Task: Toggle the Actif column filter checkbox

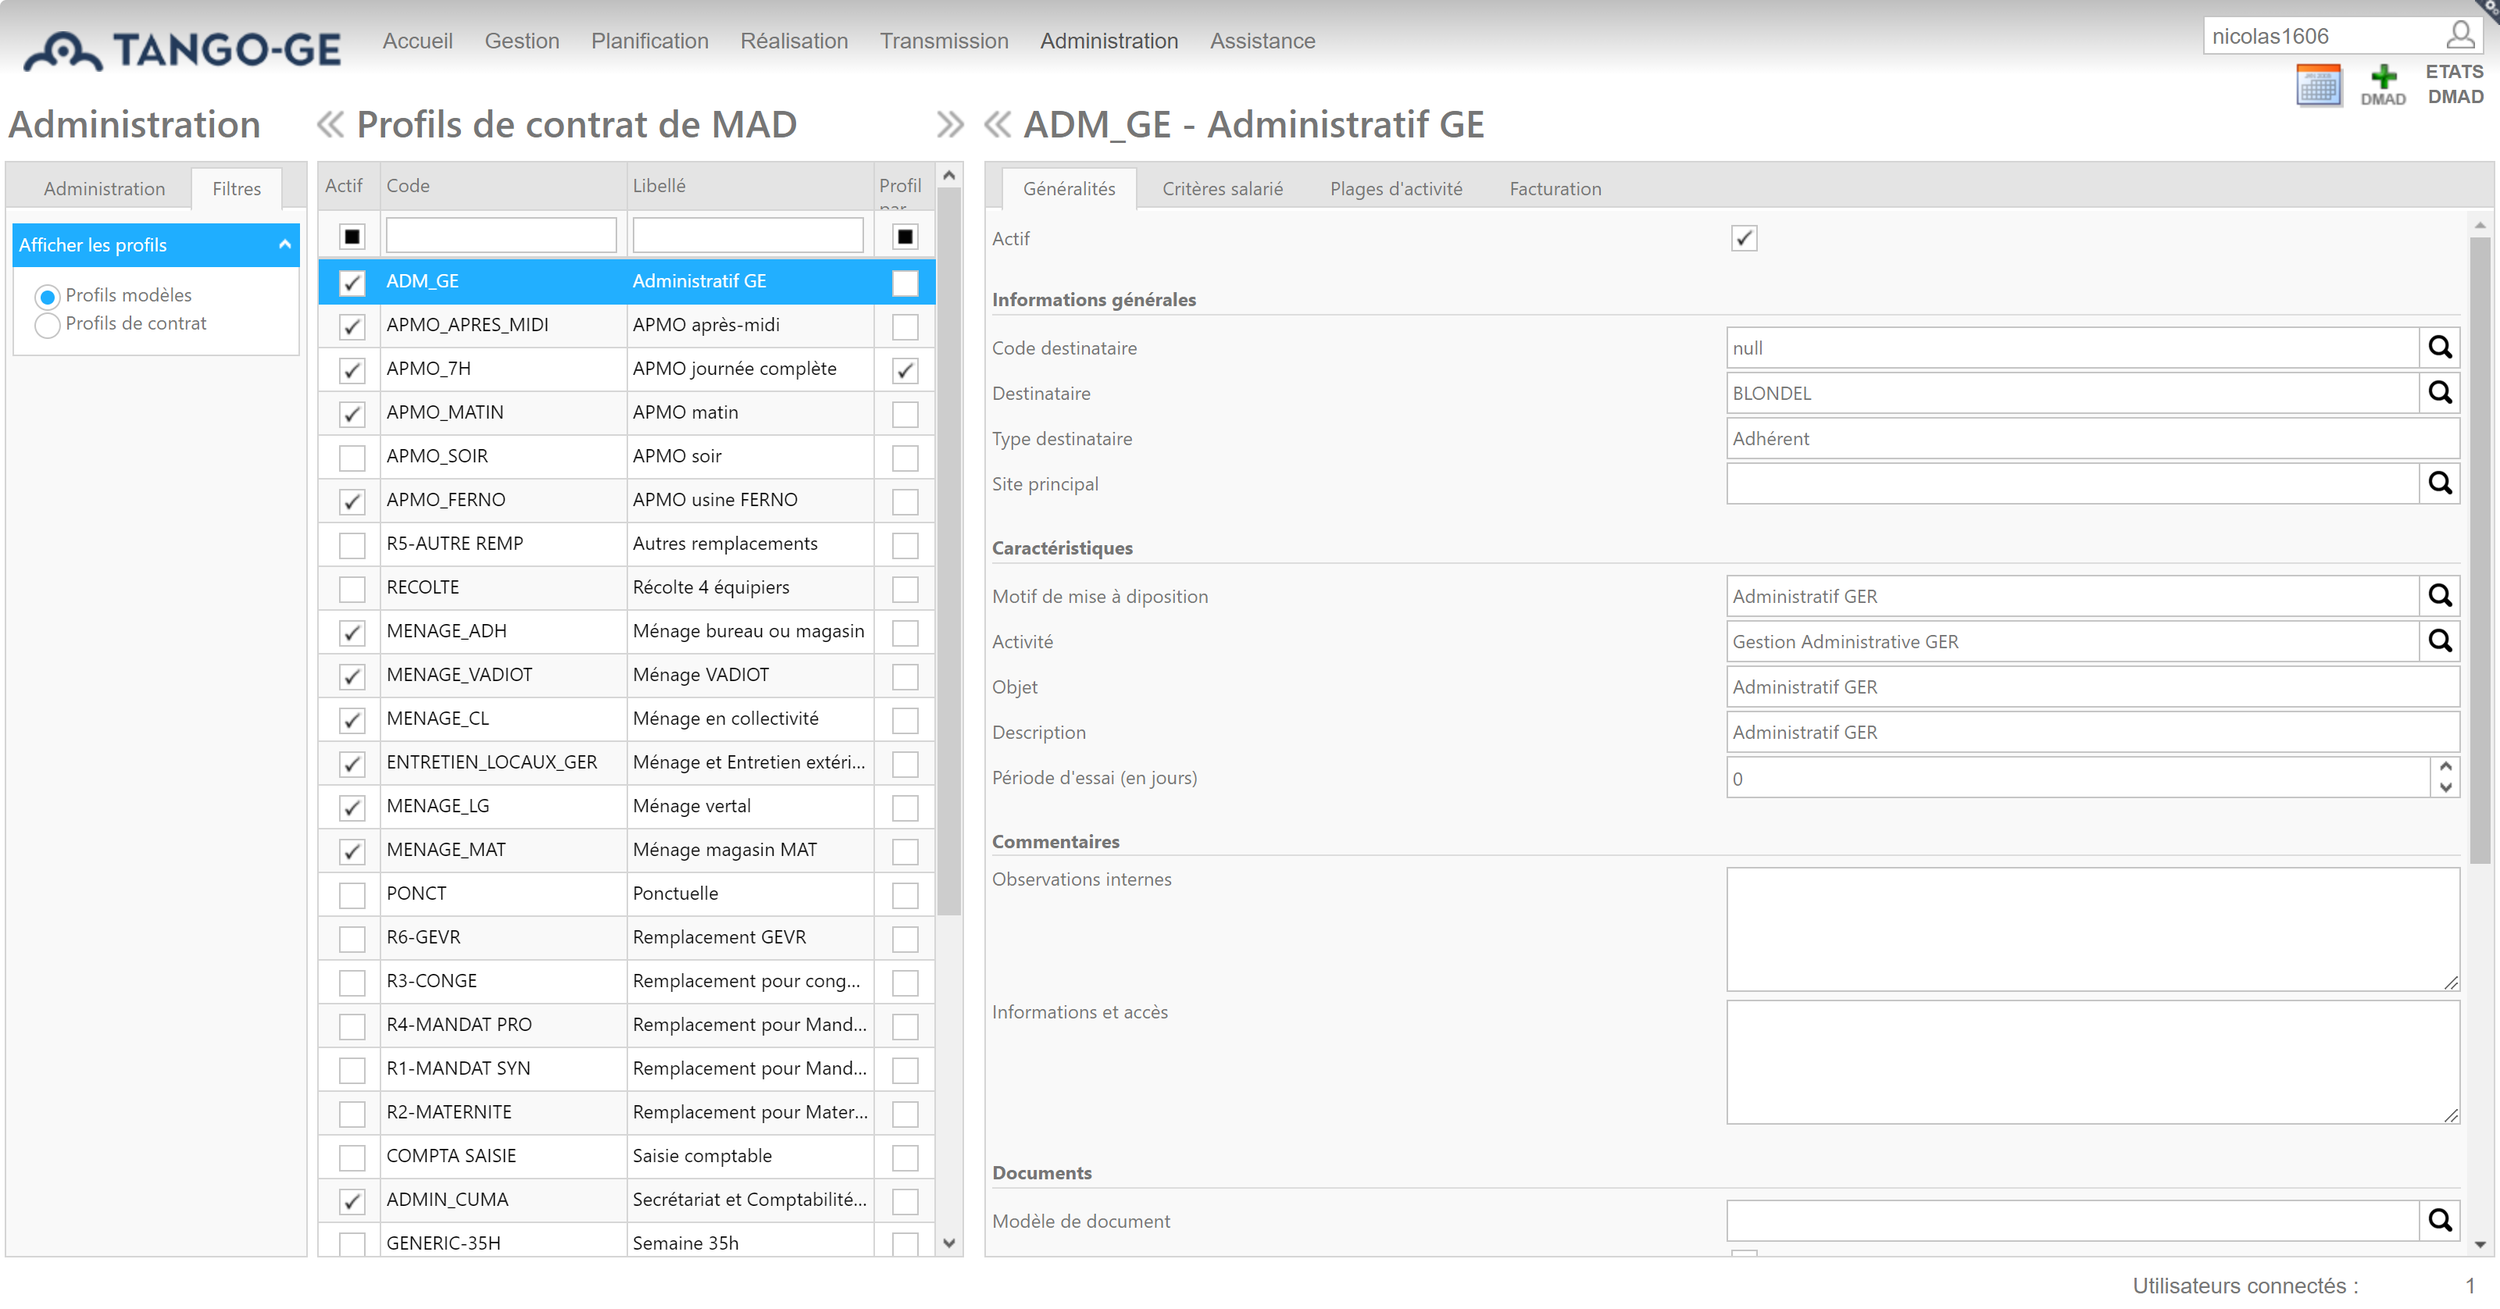Action: pyautogui.click(x=352, y=237)
